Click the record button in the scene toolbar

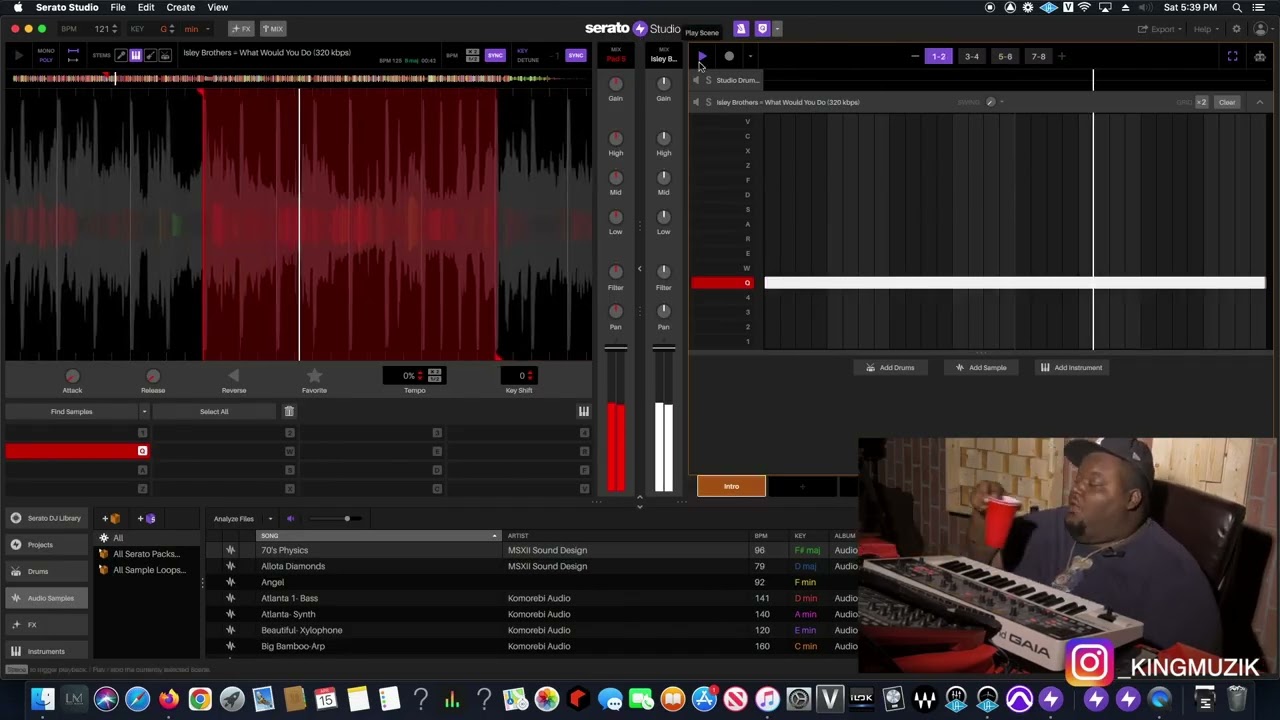pyautogui.click(x=729, y=56)
